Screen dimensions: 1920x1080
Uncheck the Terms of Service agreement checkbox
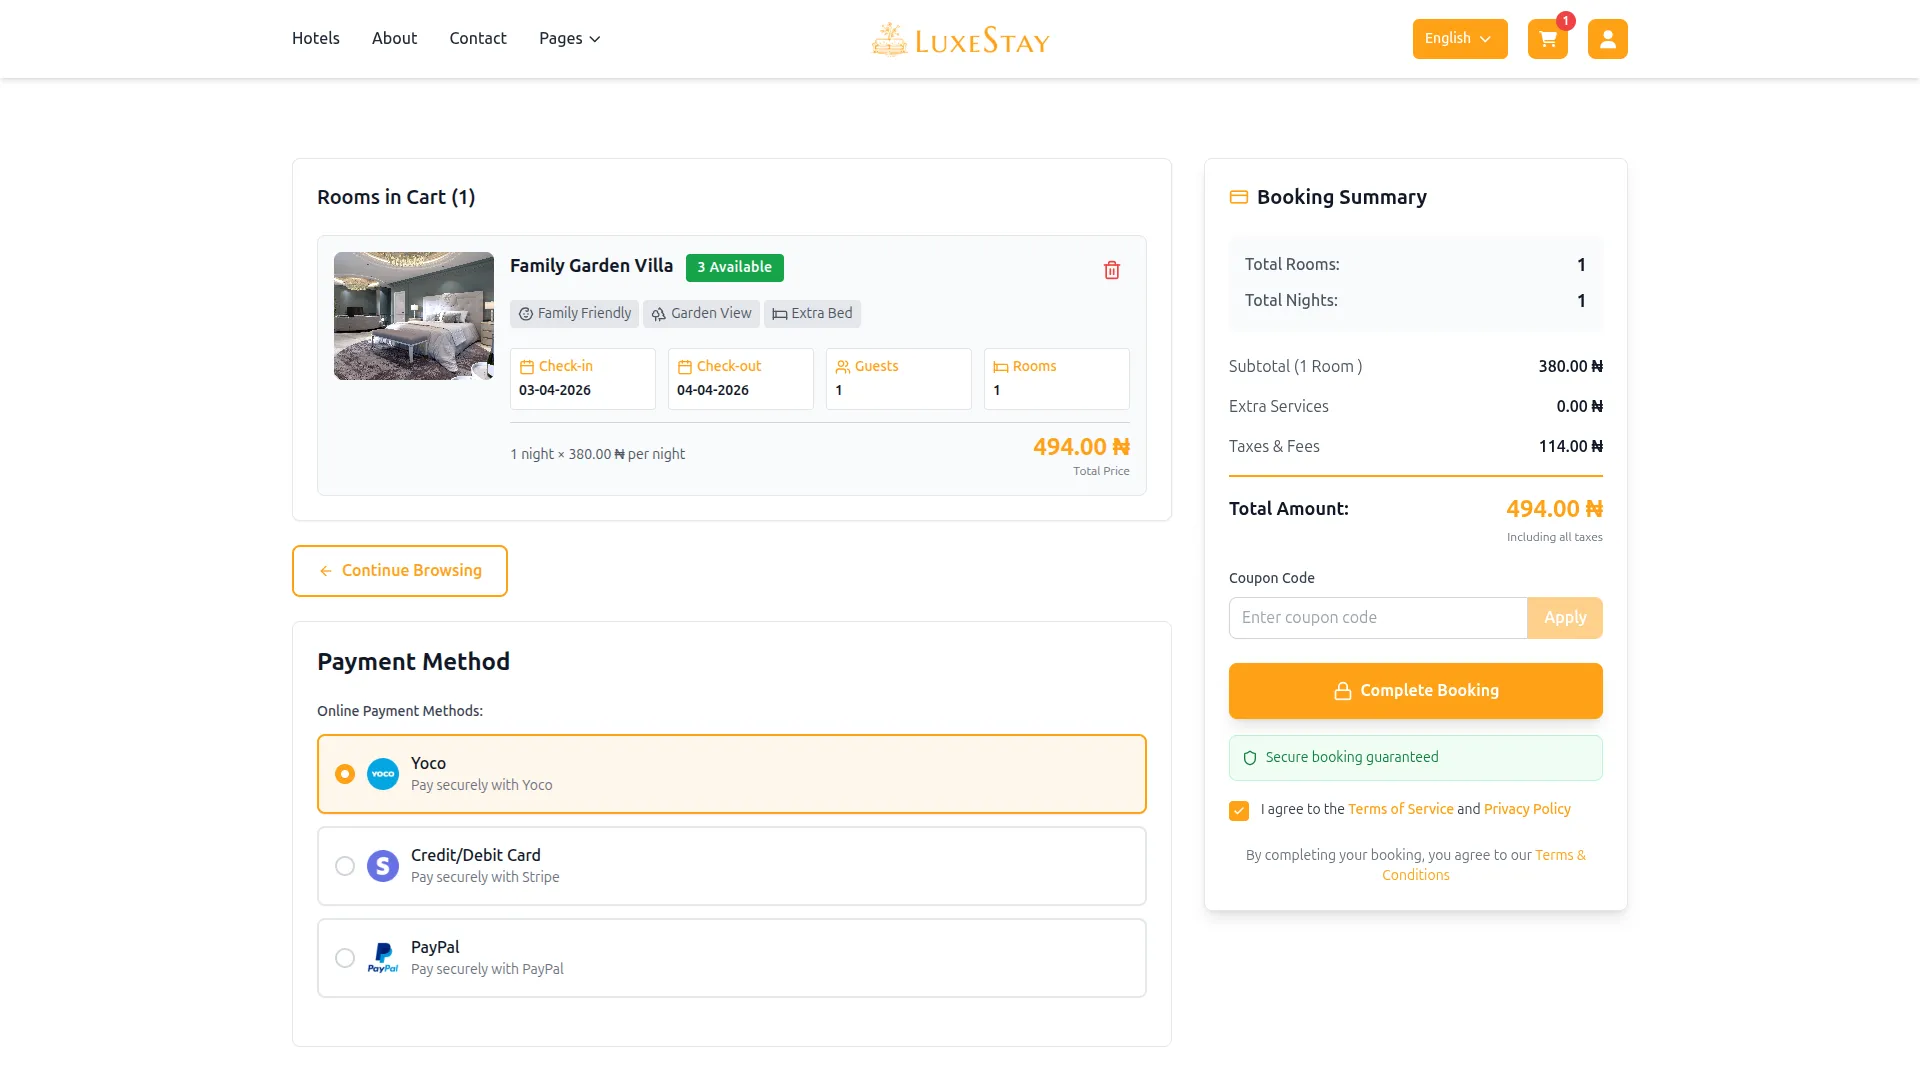pos(1239,811)
